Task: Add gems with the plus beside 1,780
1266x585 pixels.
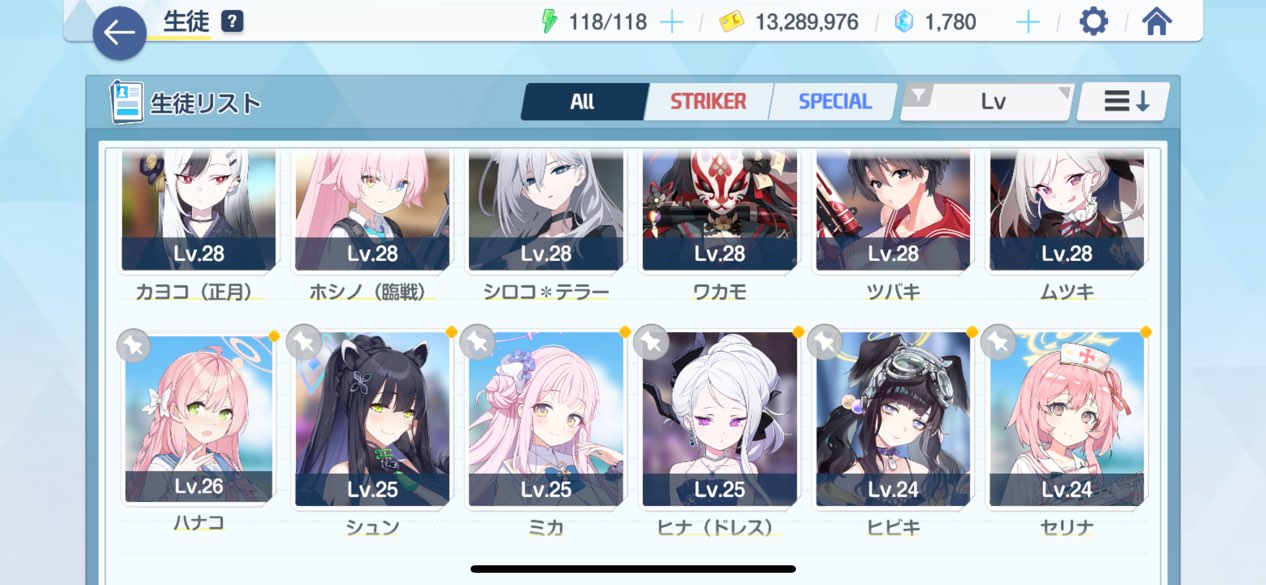Action: 1028,22
